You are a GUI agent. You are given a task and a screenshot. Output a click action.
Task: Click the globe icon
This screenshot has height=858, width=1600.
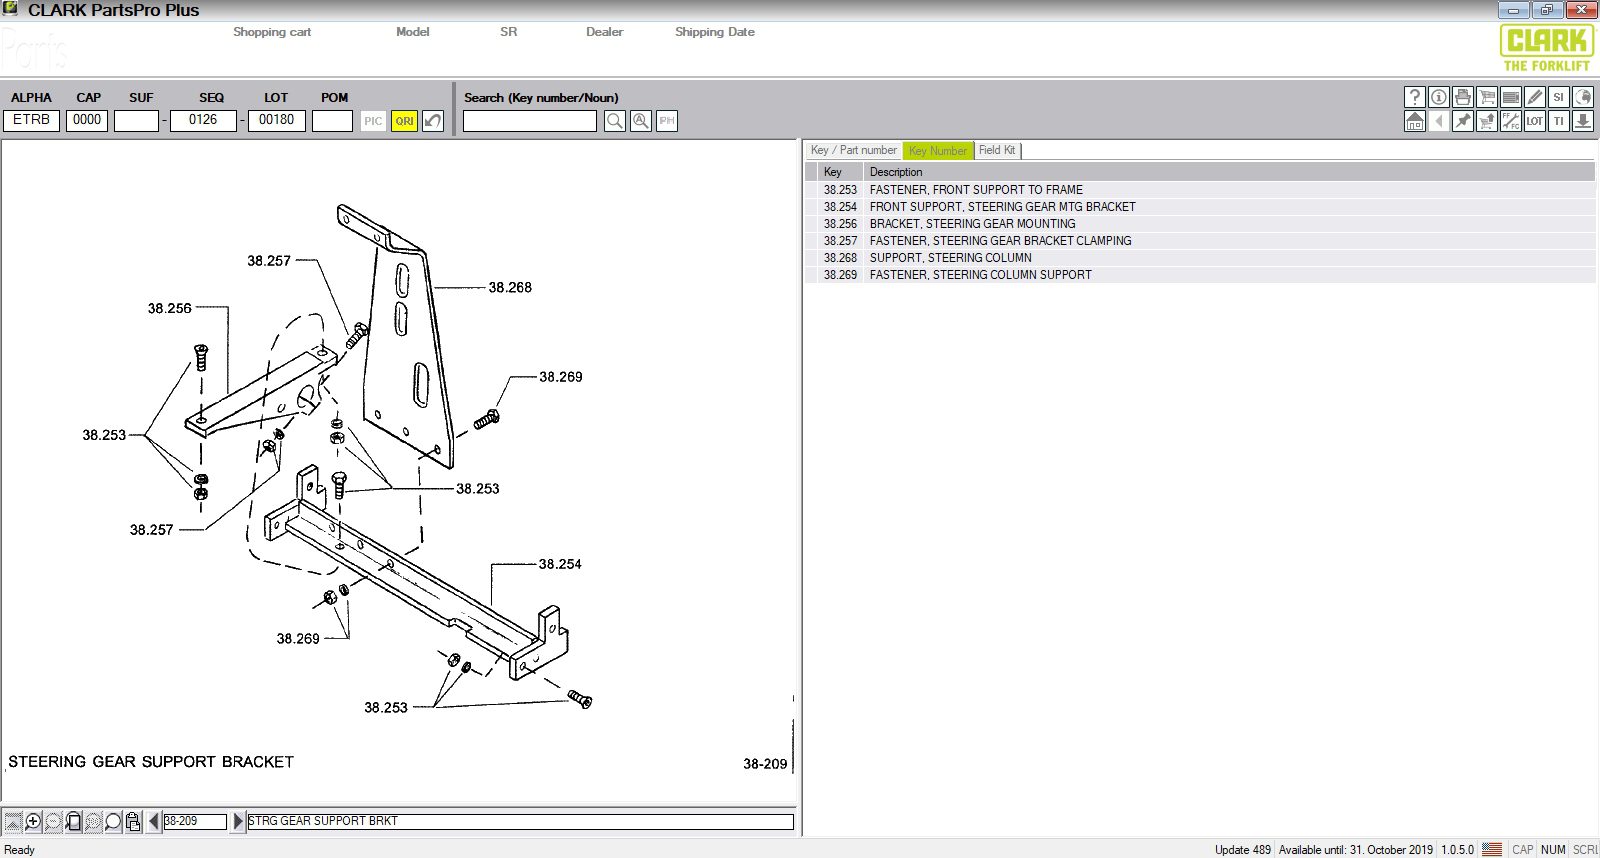[x=1583, y=97]
